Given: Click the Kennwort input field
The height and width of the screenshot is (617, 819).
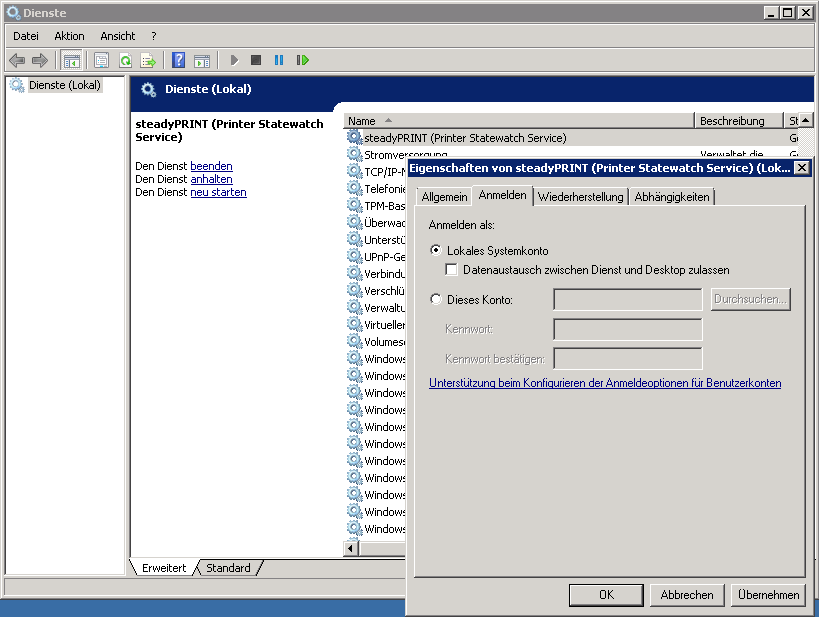Looking at the screenshot, I should coord(628,330).
